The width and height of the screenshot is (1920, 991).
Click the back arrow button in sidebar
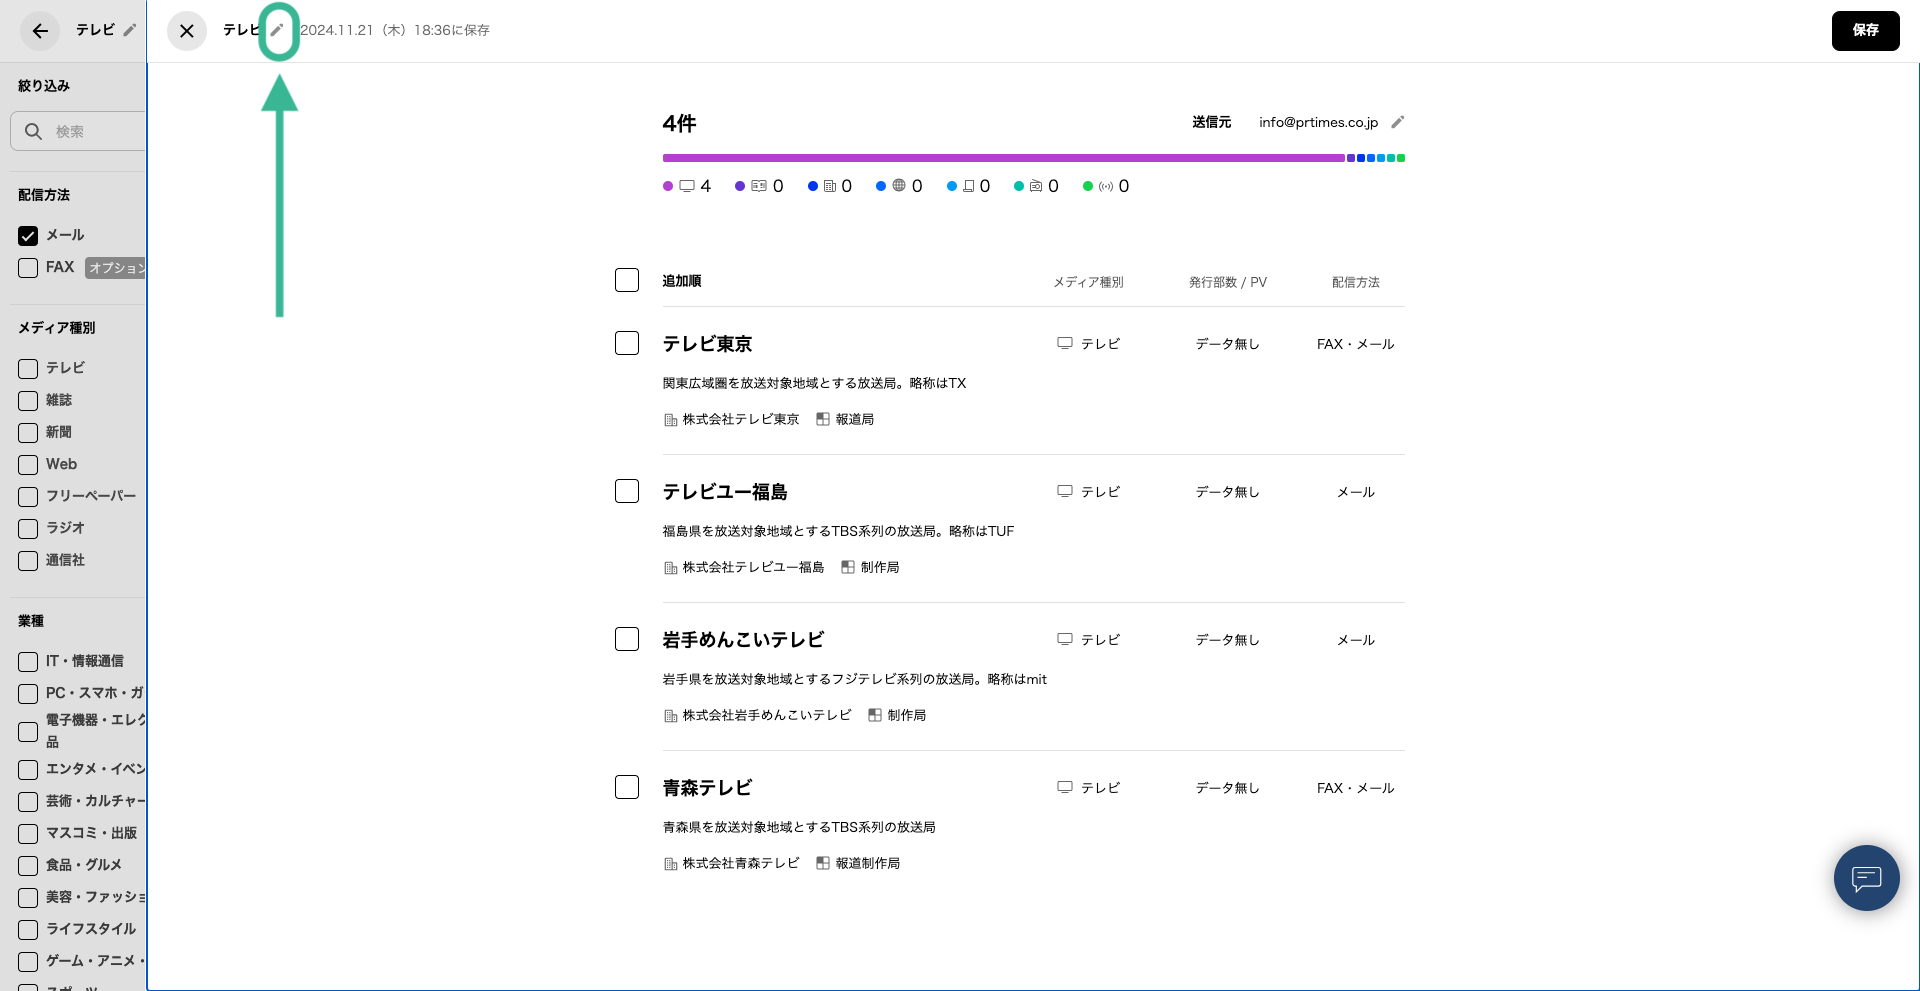40,31
